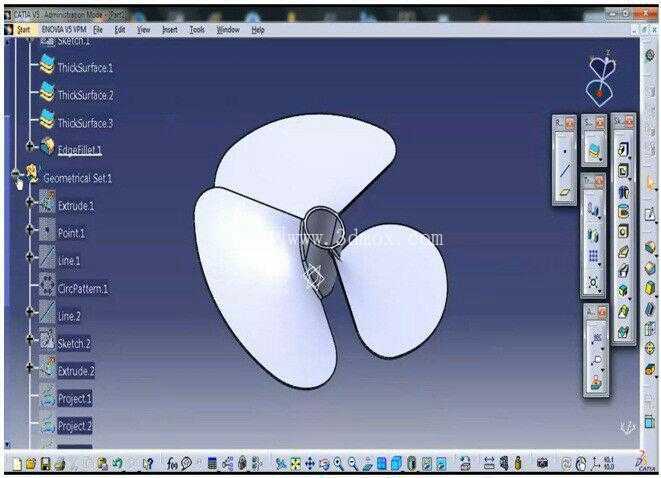661x478 pixels.
Task: Click the Shell tool in right toolbar
Action: click(650, 308)
